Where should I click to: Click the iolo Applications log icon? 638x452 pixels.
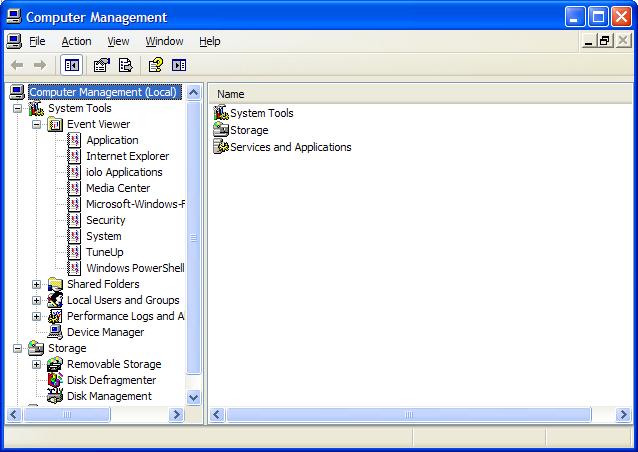coord(74,172)
